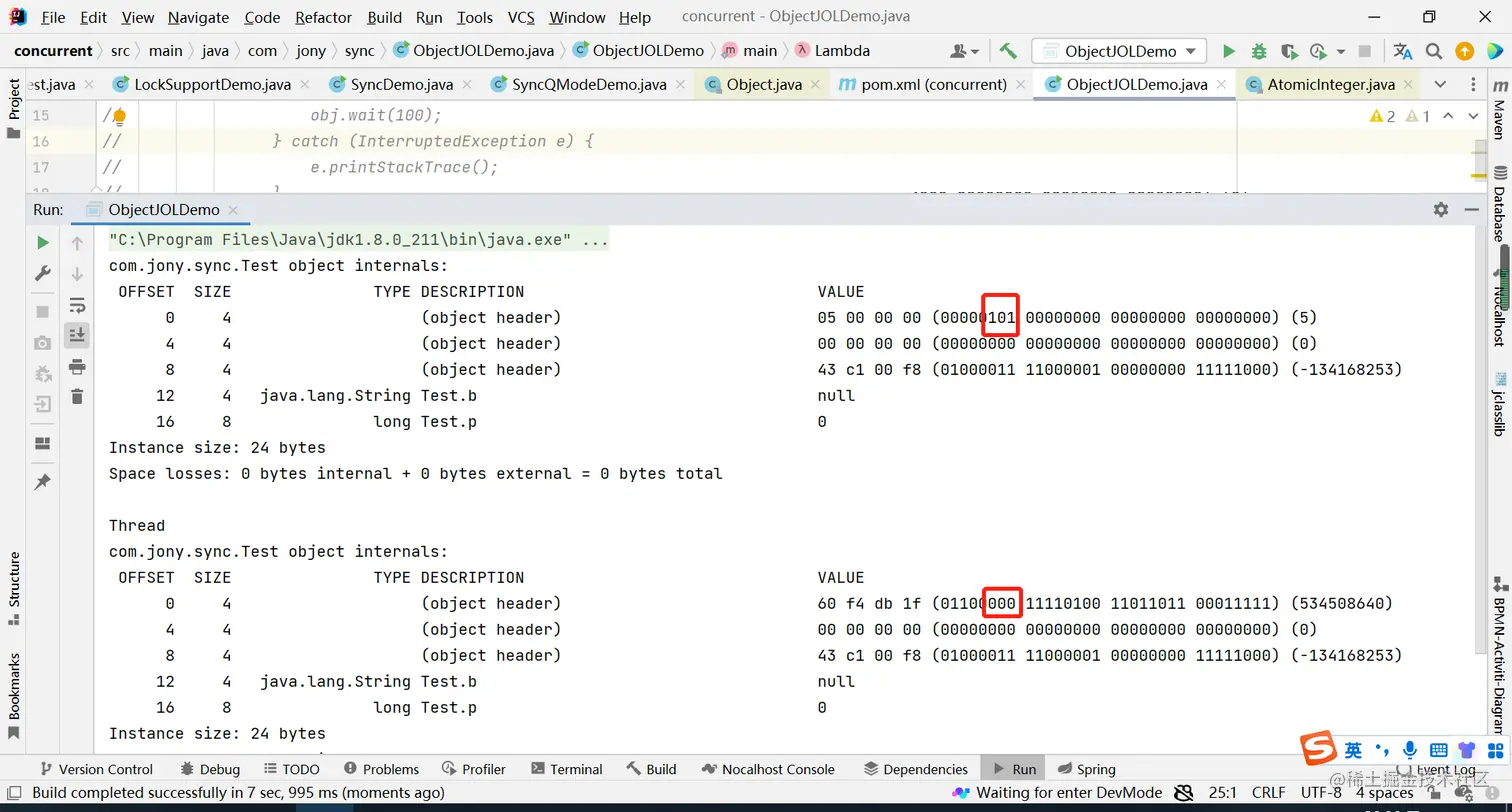Open run configuration wrench in Run panel
Screen dimensions: 1512x812
point(43,273)
